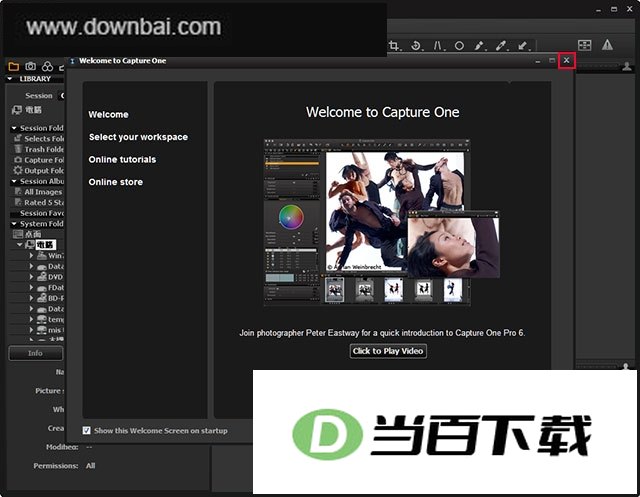Select the Crop tool in the toolbar
The image size is (640, 497).
(394, 45)
